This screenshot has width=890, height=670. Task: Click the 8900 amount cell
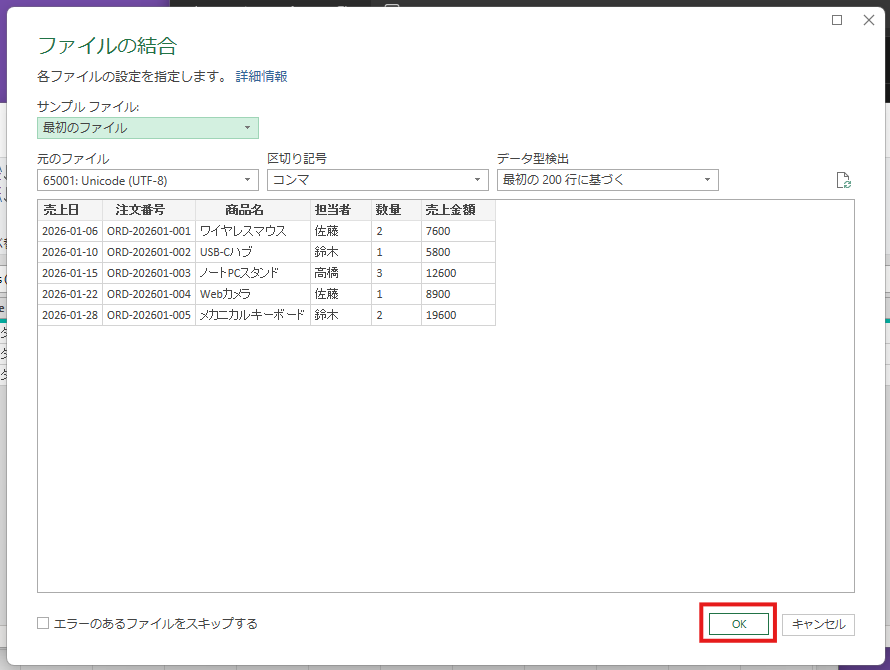click(458, 294)
